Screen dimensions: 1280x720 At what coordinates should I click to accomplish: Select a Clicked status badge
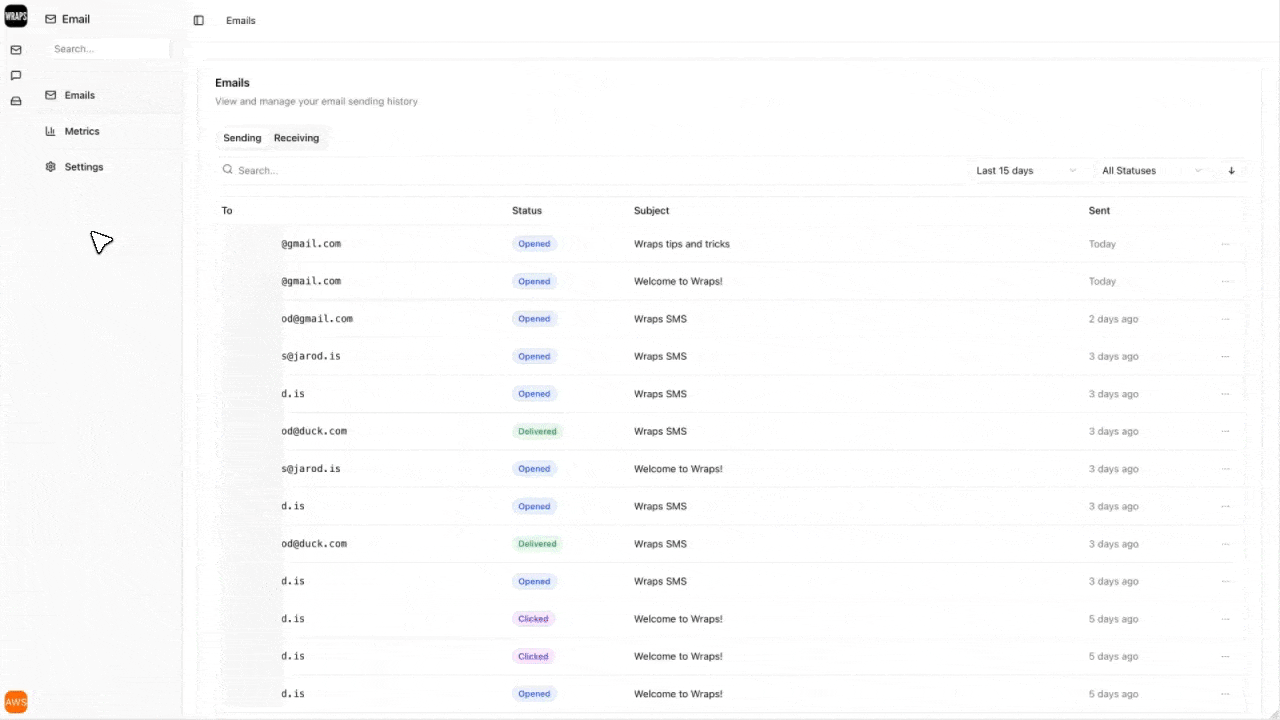coord(533,618)
